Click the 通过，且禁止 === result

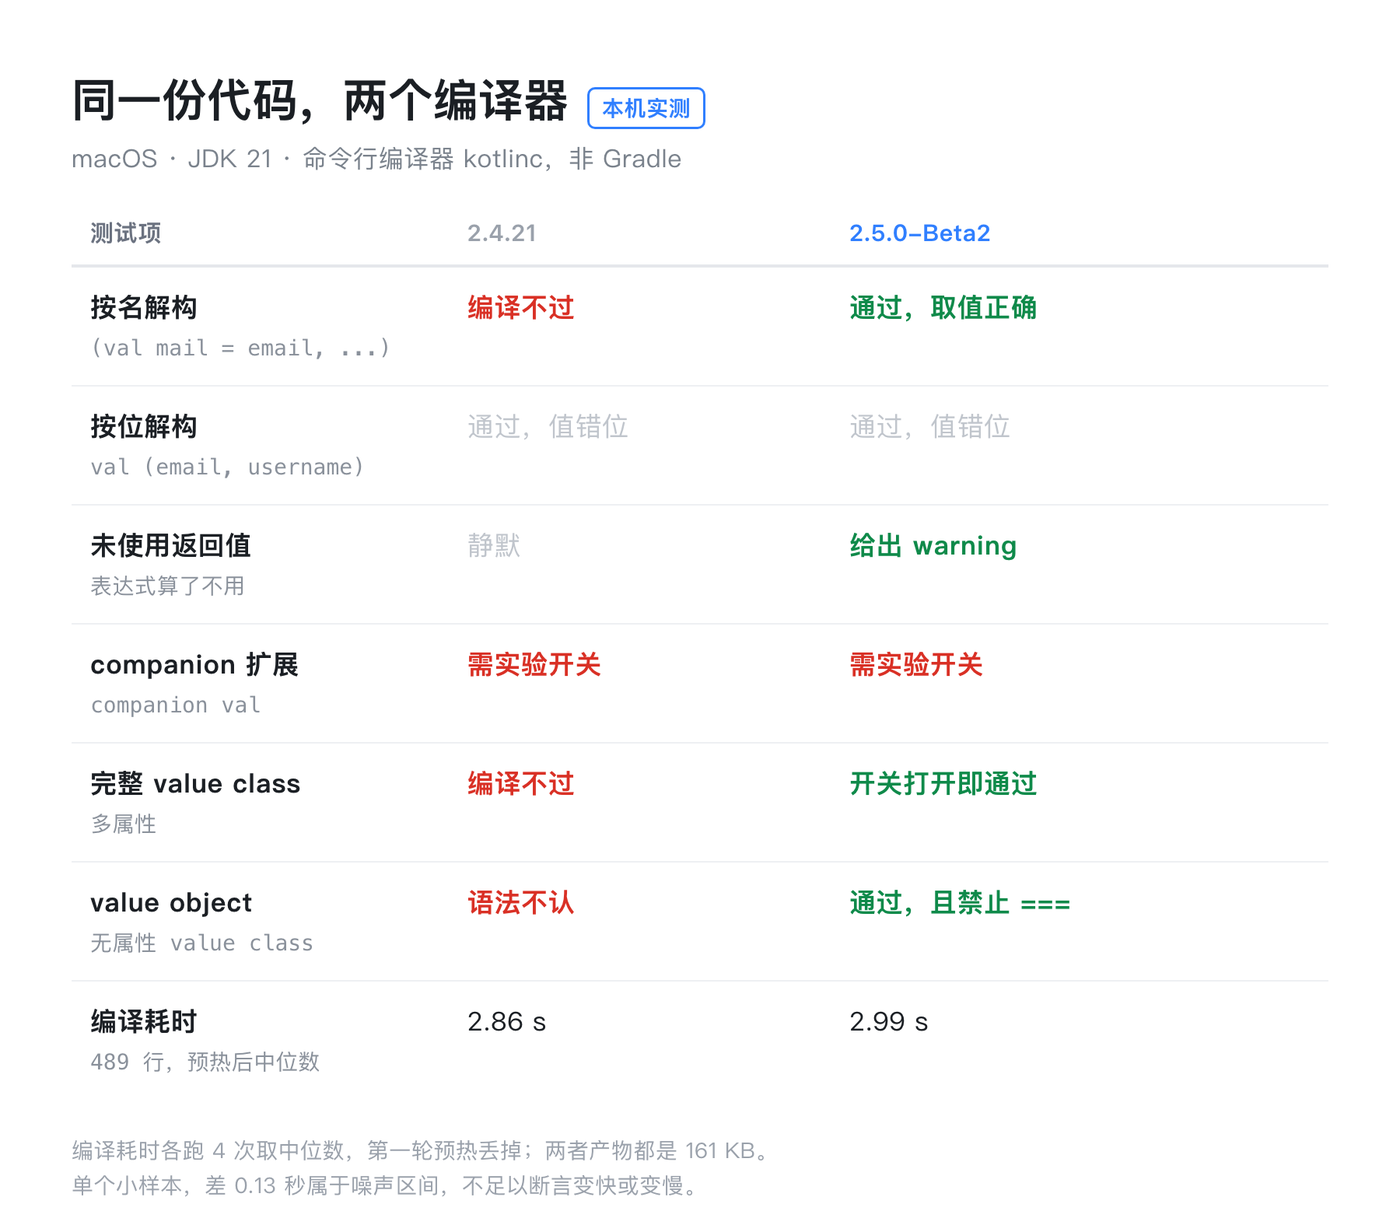[x=960, y=903]
